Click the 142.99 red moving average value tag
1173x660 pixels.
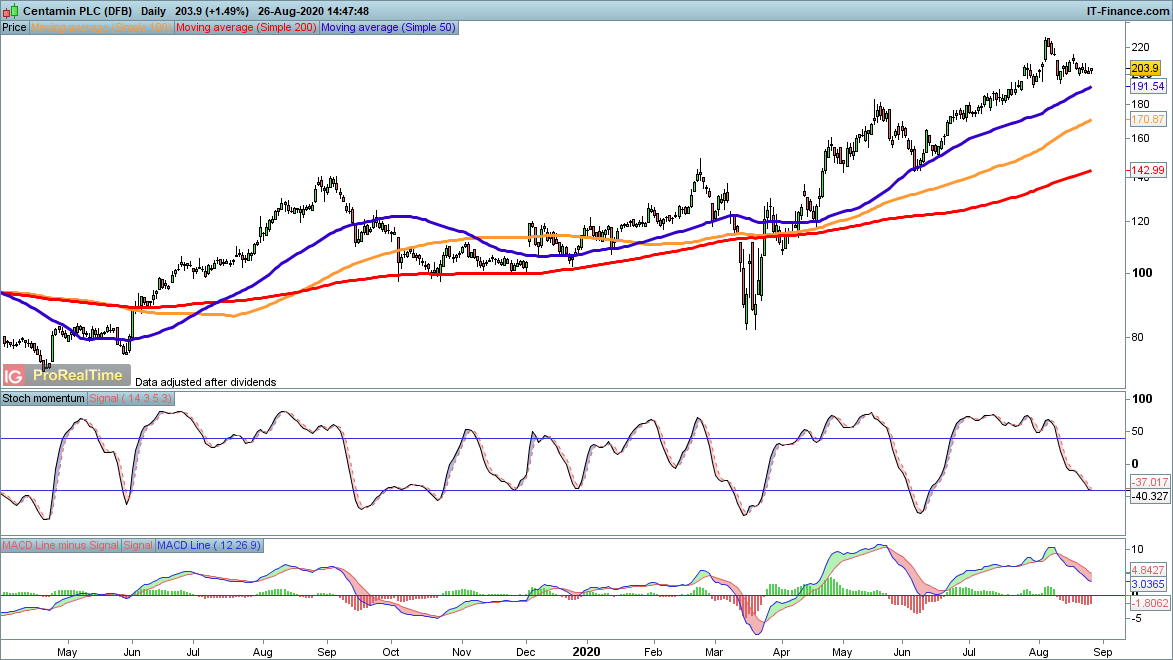1146,171
